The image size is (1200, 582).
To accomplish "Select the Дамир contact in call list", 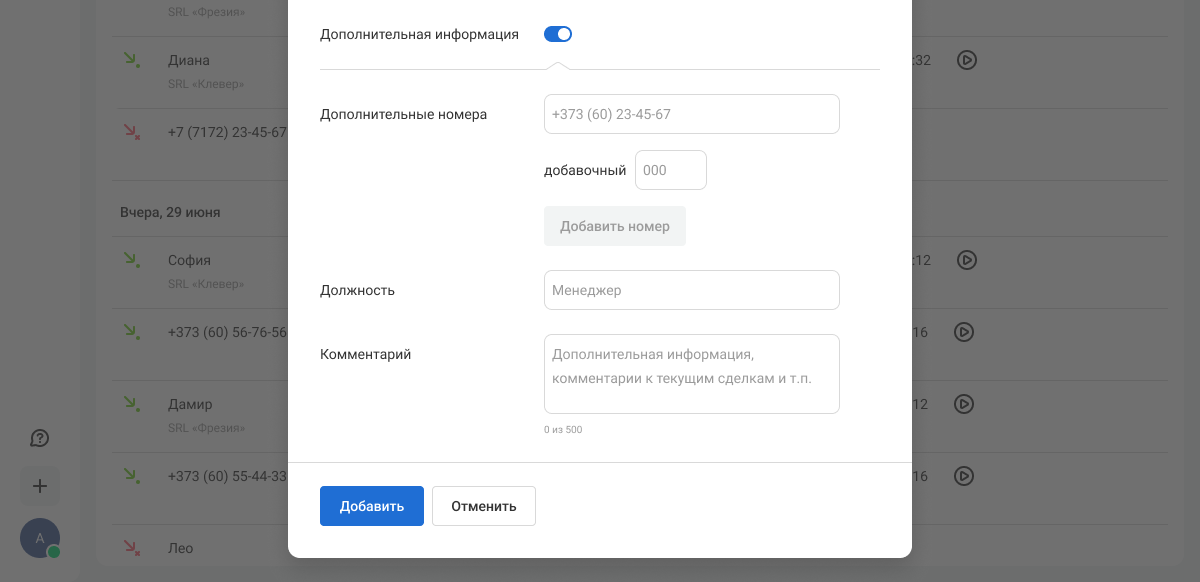I will [x=190, y=404].
